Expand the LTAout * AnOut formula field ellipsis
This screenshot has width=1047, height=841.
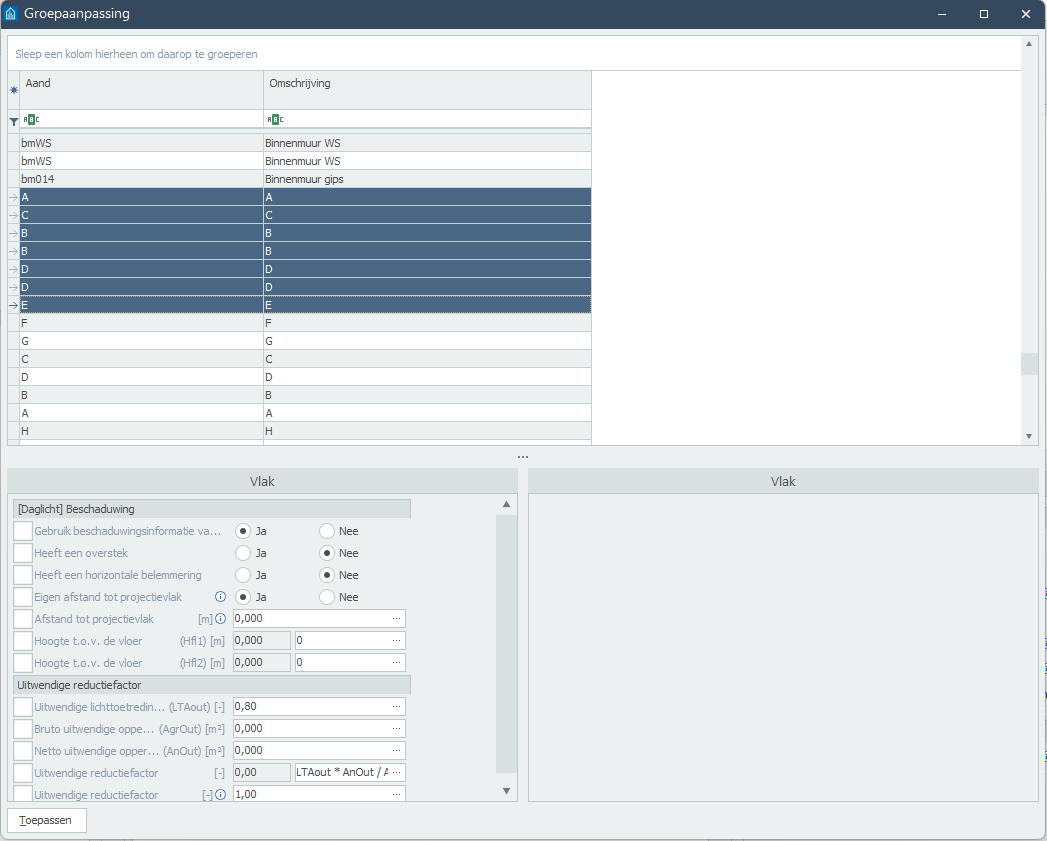397,773
